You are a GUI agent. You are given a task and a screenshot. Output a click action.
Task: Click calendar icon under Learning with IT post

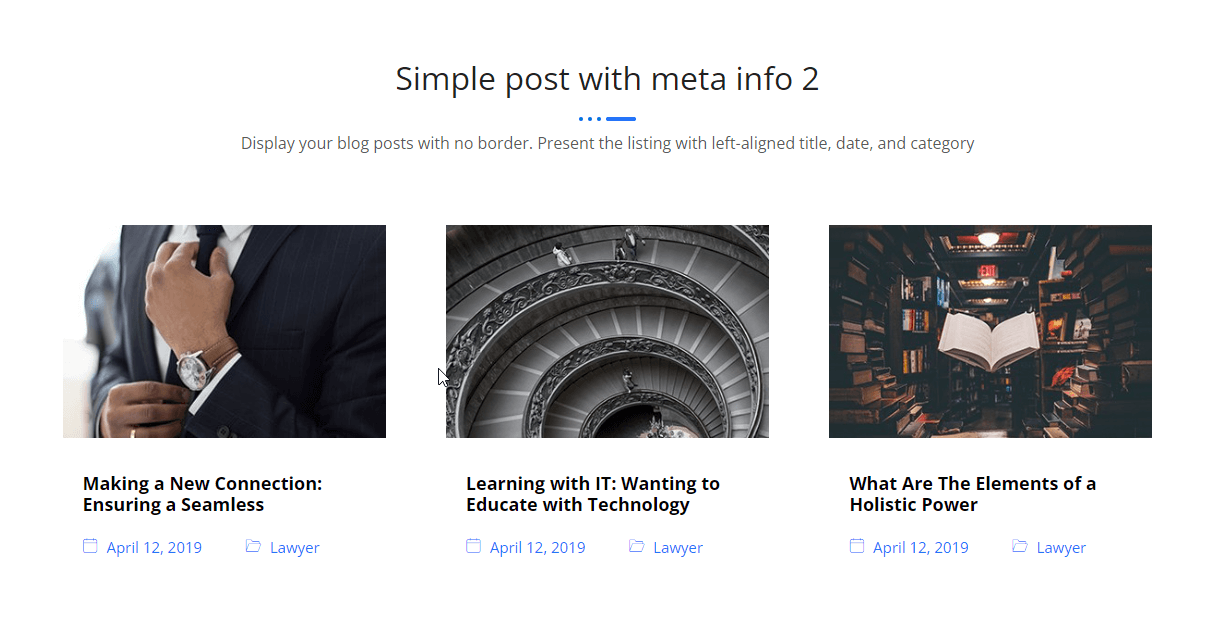[473, 546]
